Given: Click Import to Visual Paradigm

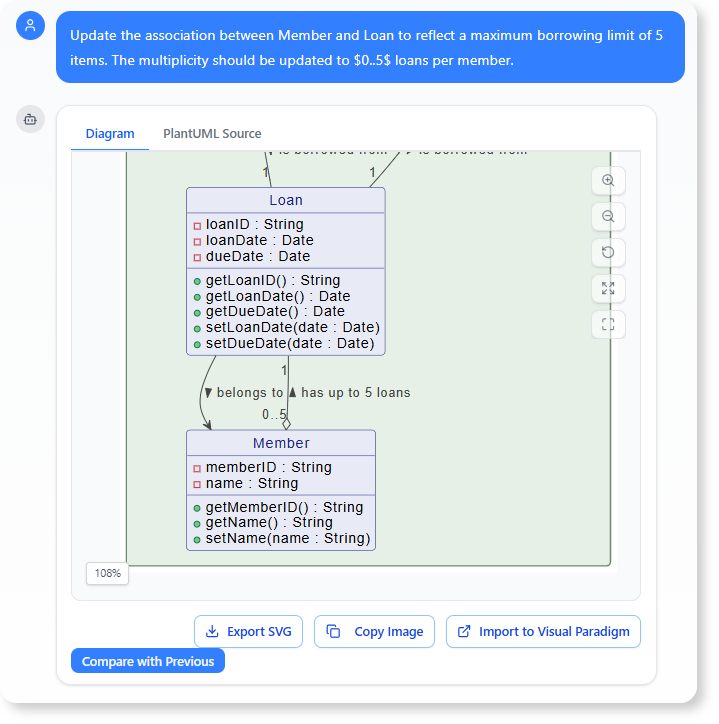Looking at the screenshot, I should coord(543,632).
